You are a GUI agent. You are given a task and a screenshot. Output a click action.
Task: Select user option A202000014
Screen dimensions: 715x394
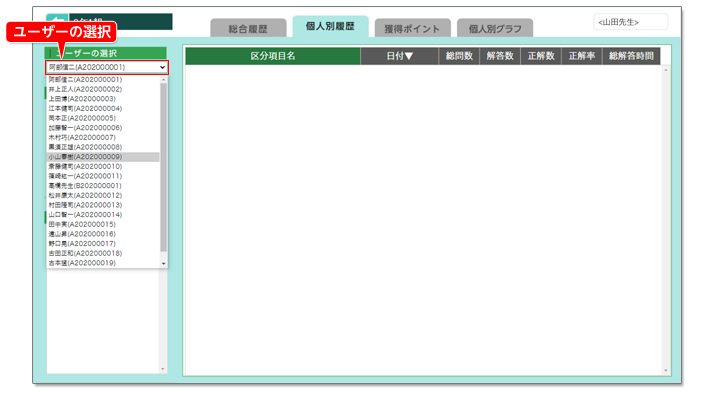103,215
